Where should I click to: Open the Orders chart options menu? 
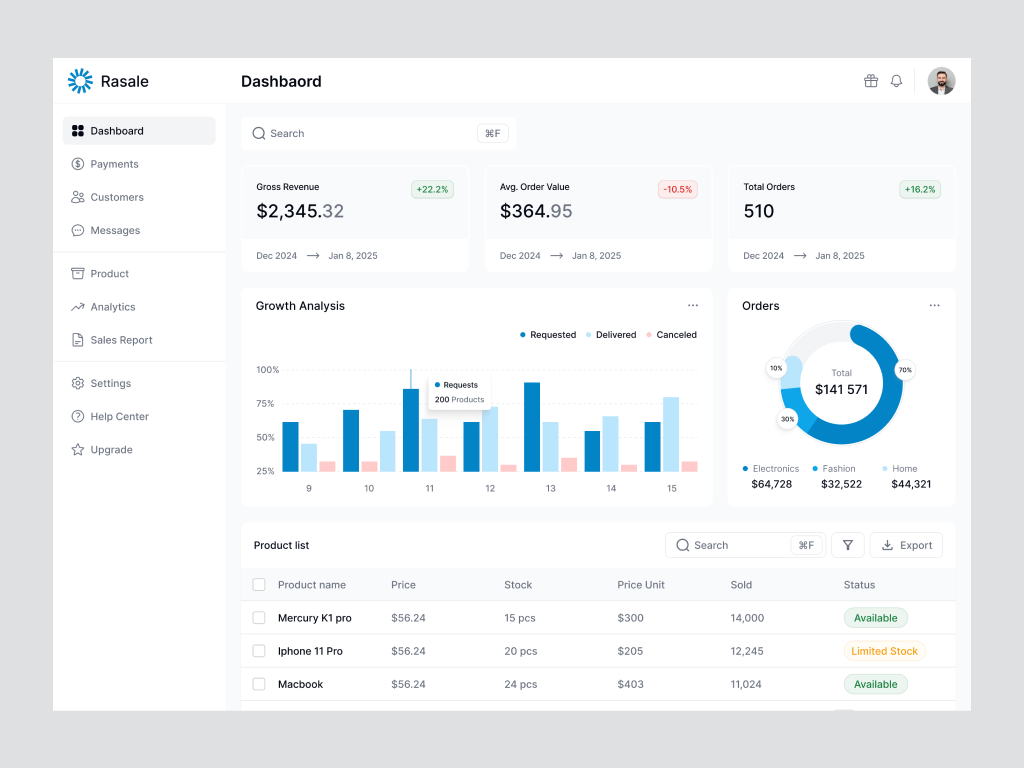coord(935,305)
